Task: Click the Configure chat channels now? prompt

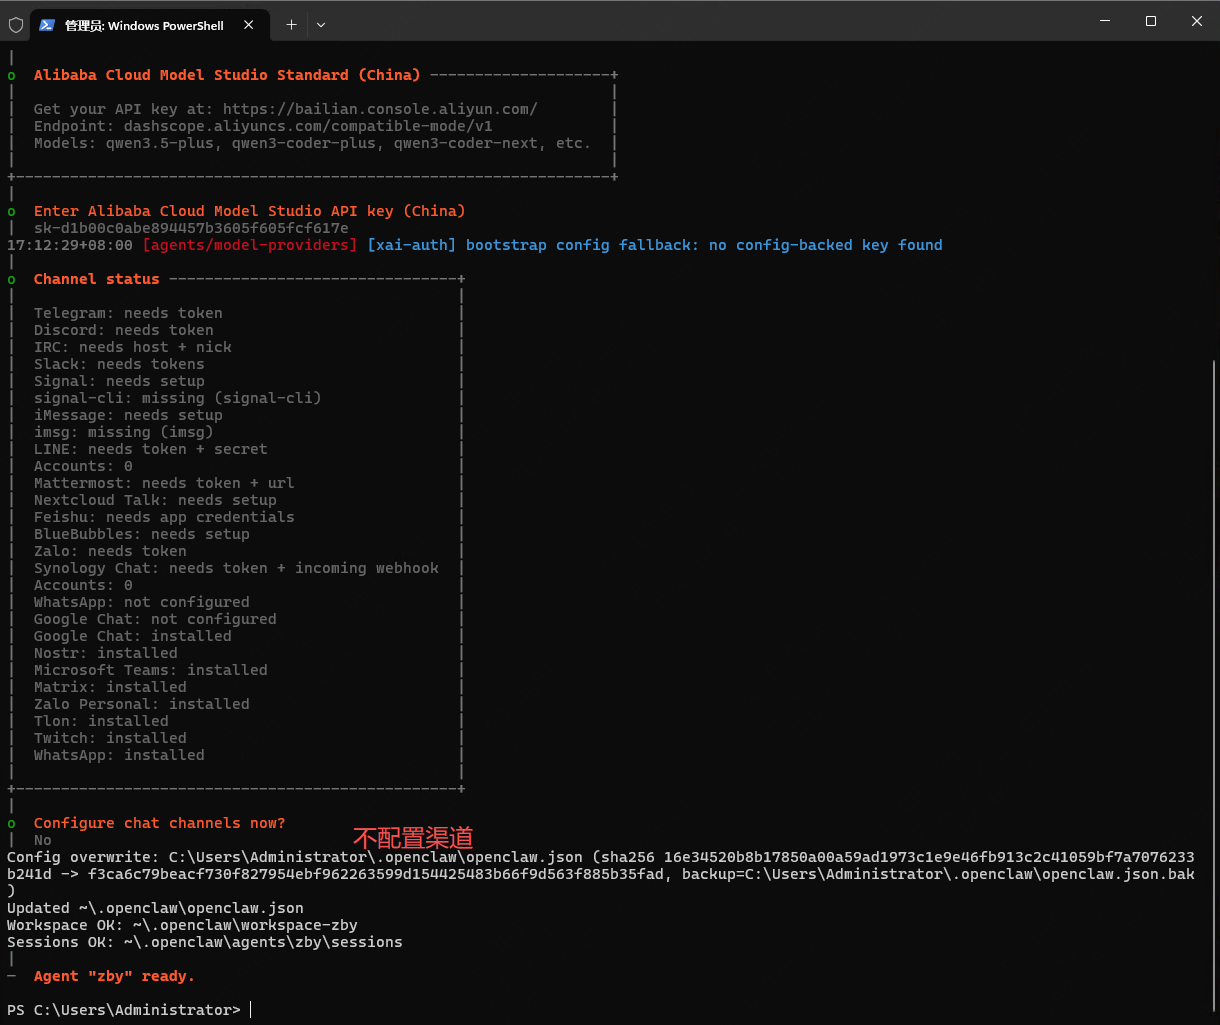Action: 160,823
